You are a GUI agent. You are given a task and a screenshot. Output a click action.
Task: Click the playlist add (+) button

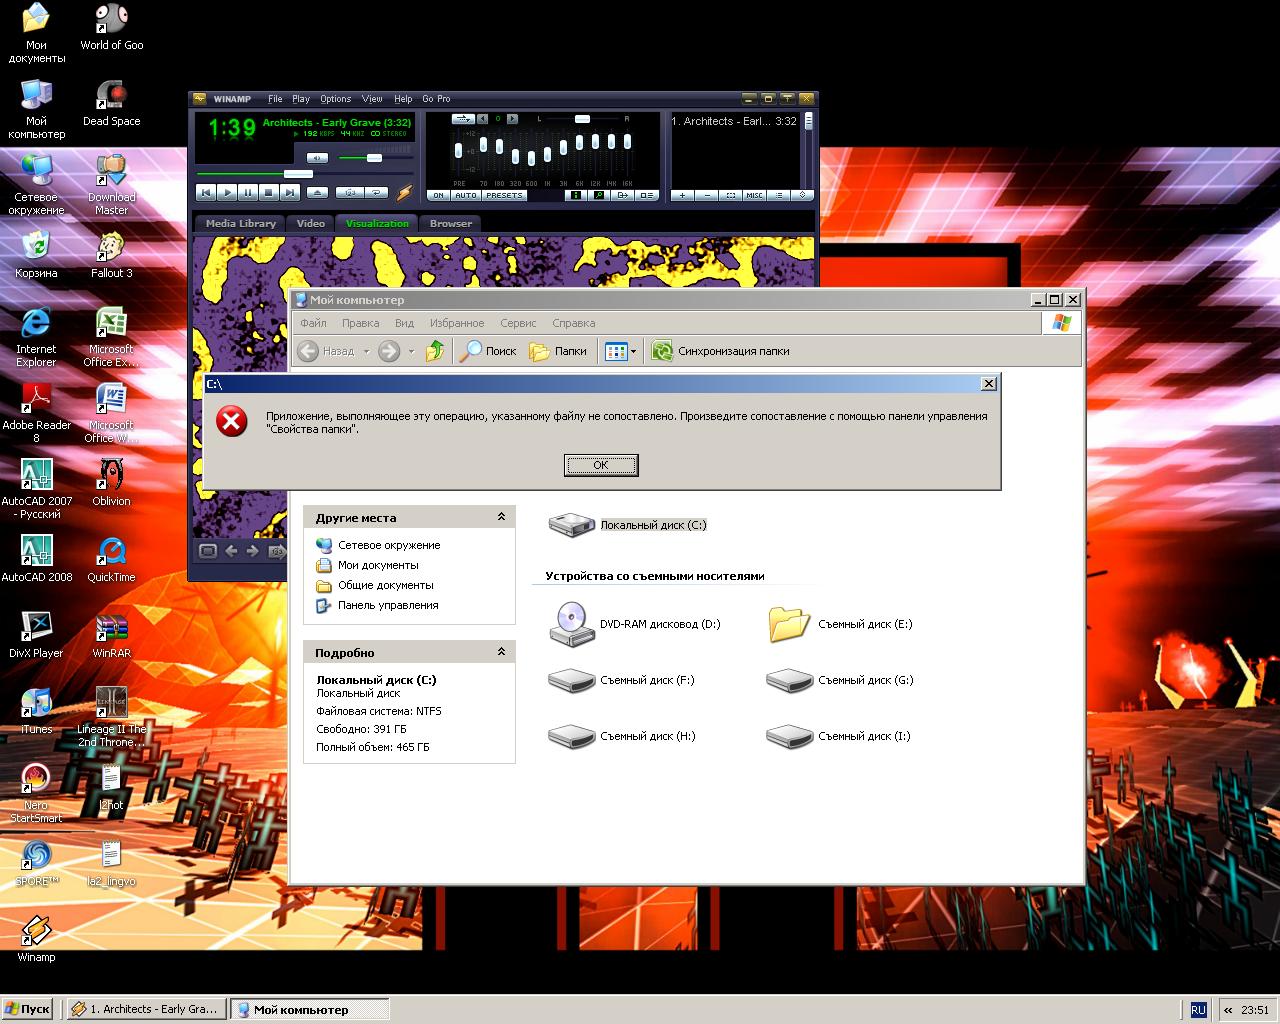(682, 195)
